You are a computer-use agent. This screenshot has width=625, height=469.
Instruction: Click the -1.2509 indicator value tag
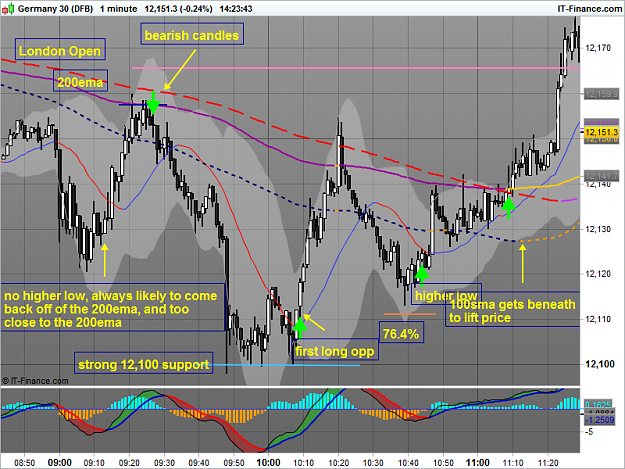click(x=601, y=420)
